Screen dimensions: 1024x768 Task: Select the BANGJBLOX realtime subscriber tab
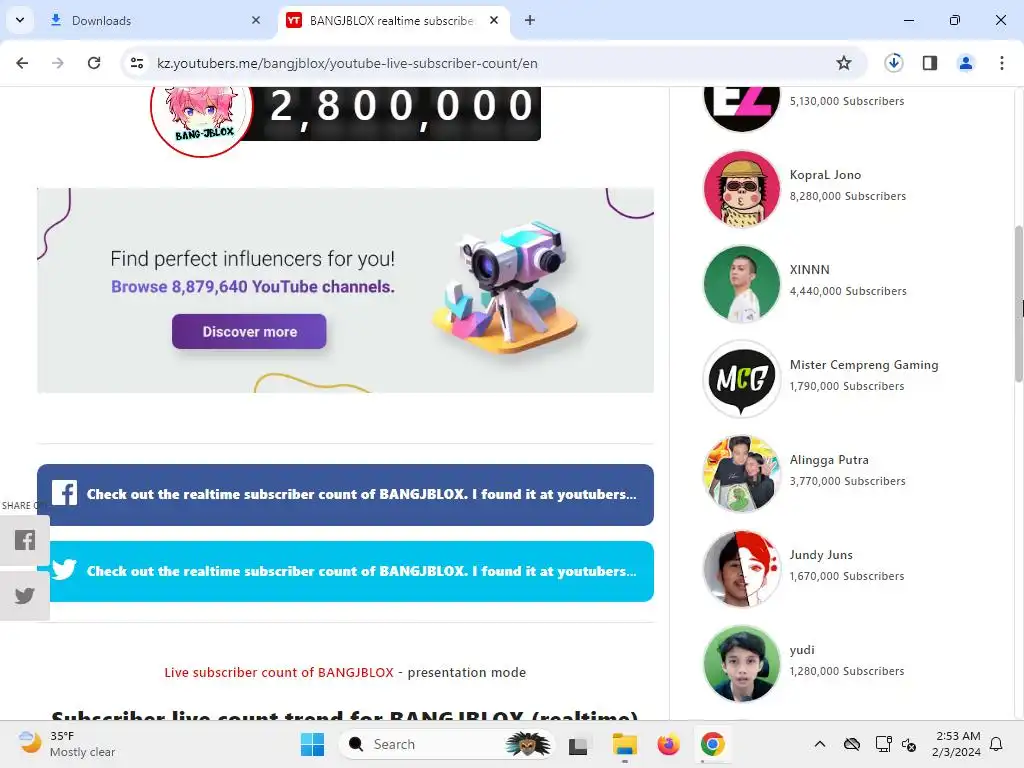tap(394, 20)
